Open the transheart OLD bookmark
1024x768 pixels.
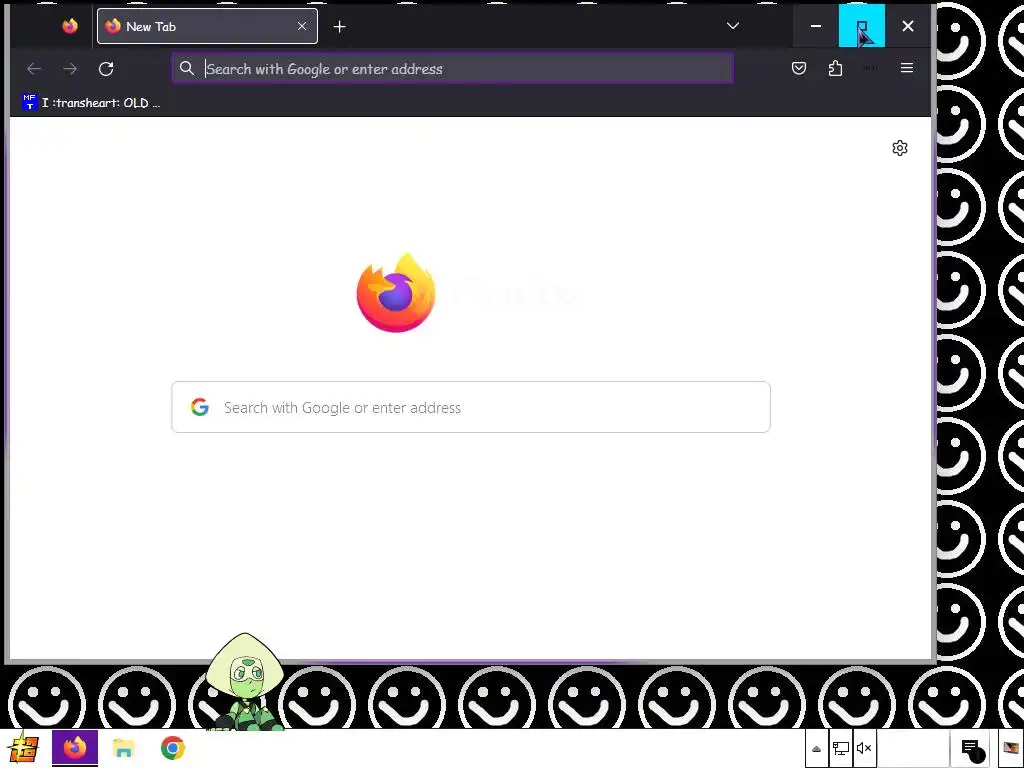point(91,103)
